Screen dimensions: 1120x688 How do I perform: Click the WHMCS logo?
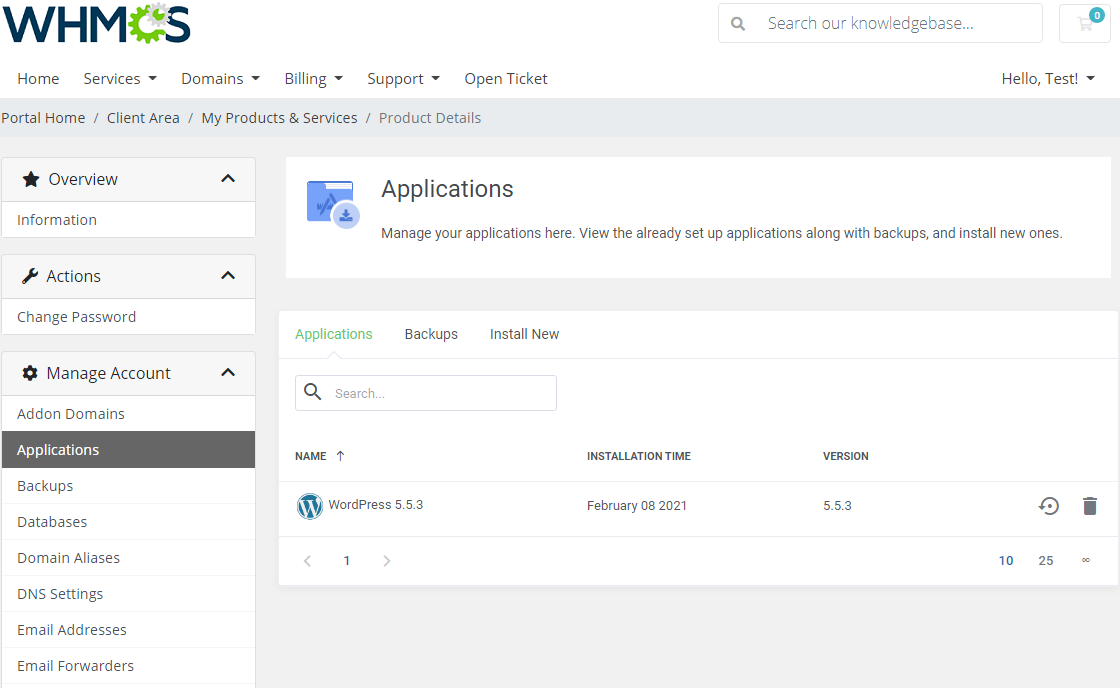pos(96,23)
